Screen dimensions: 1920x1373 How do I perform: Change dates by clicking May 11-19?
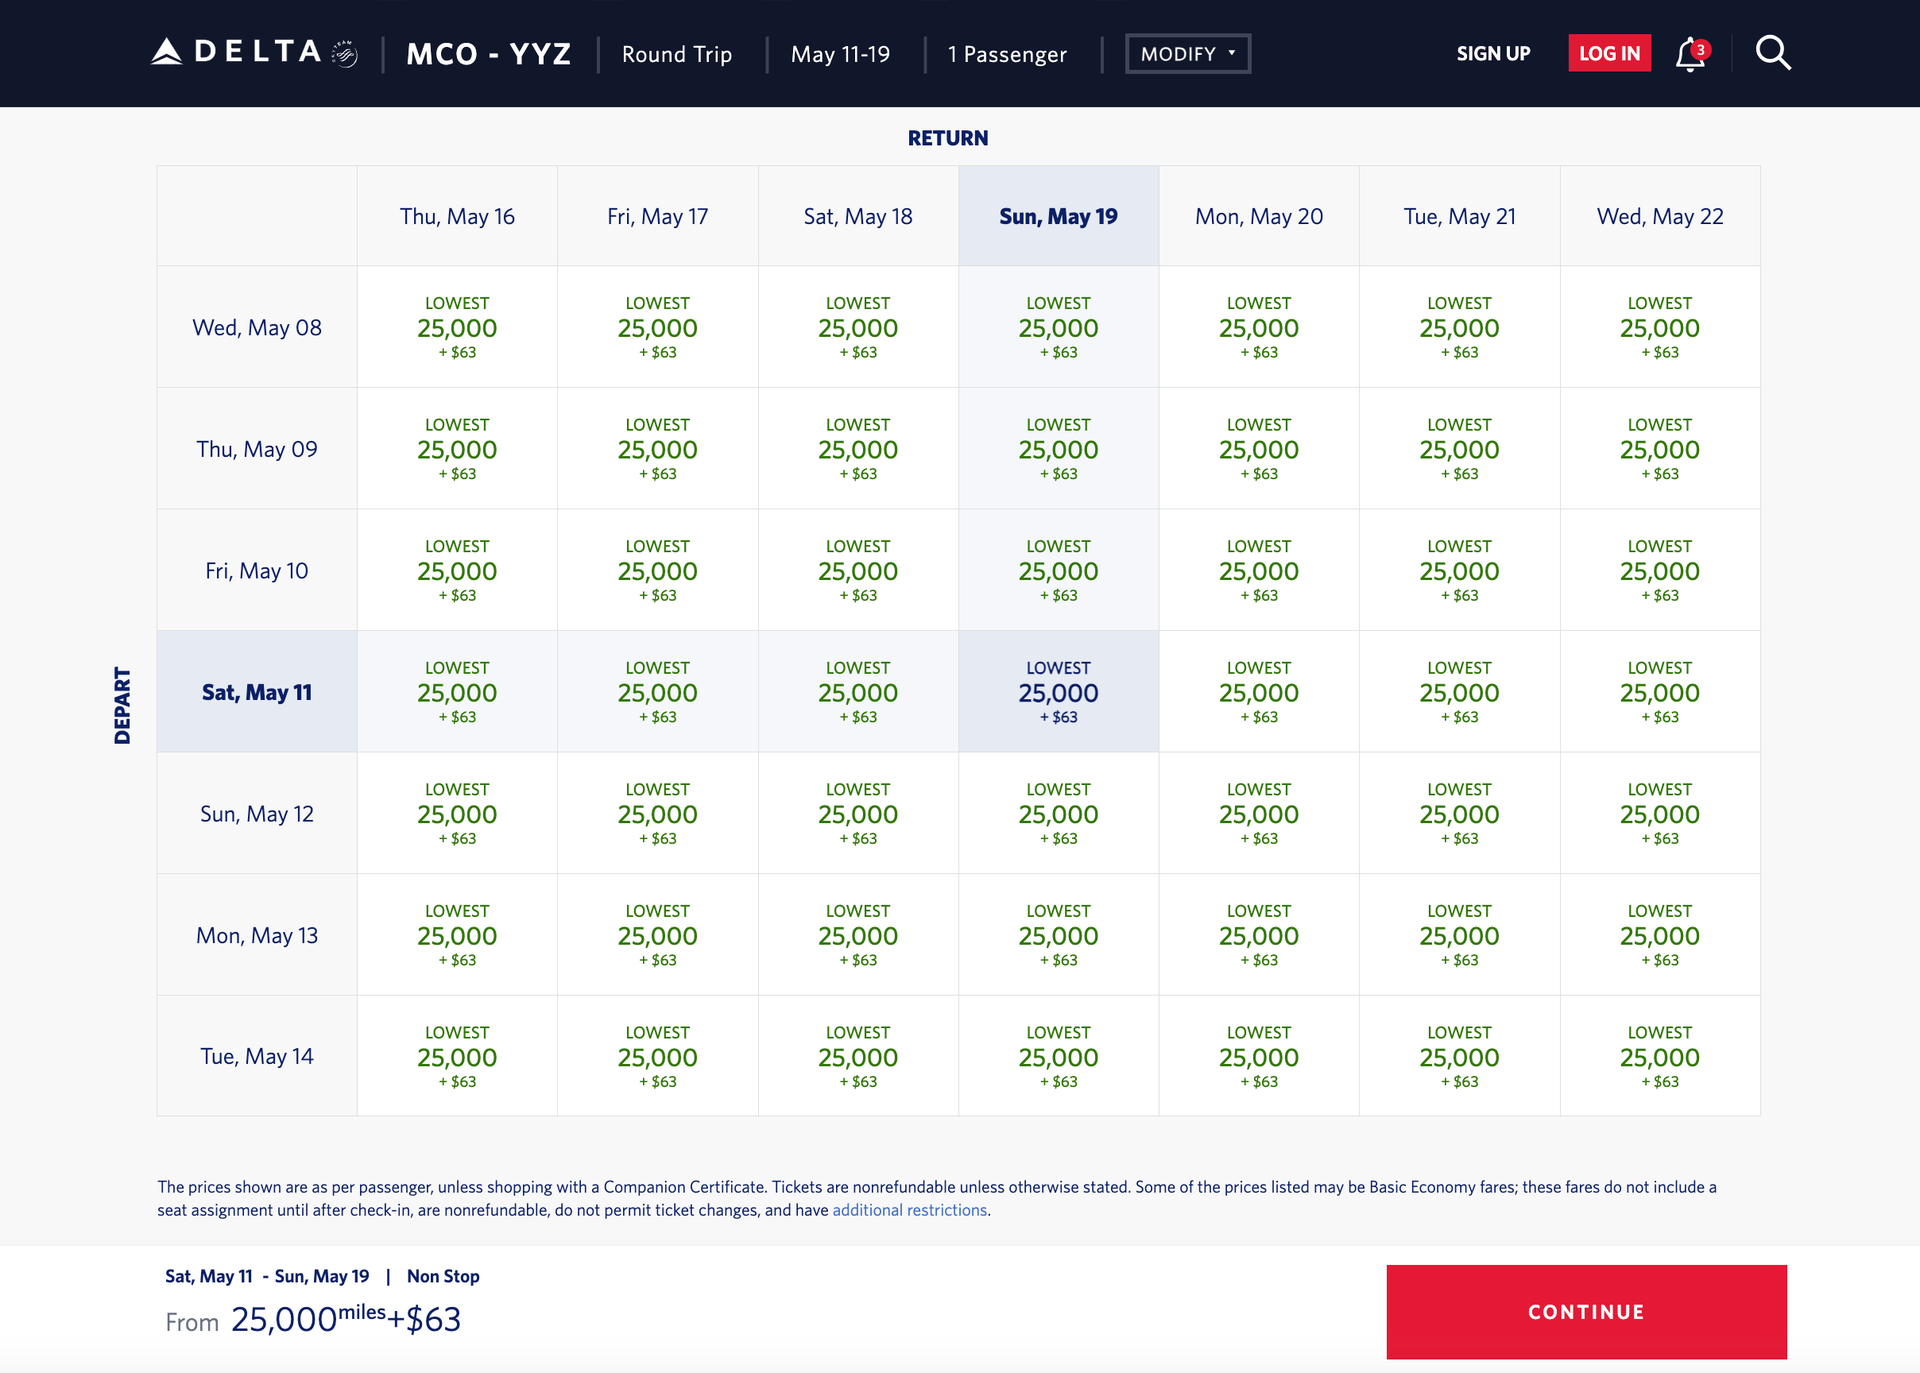[x=841, y=54]
